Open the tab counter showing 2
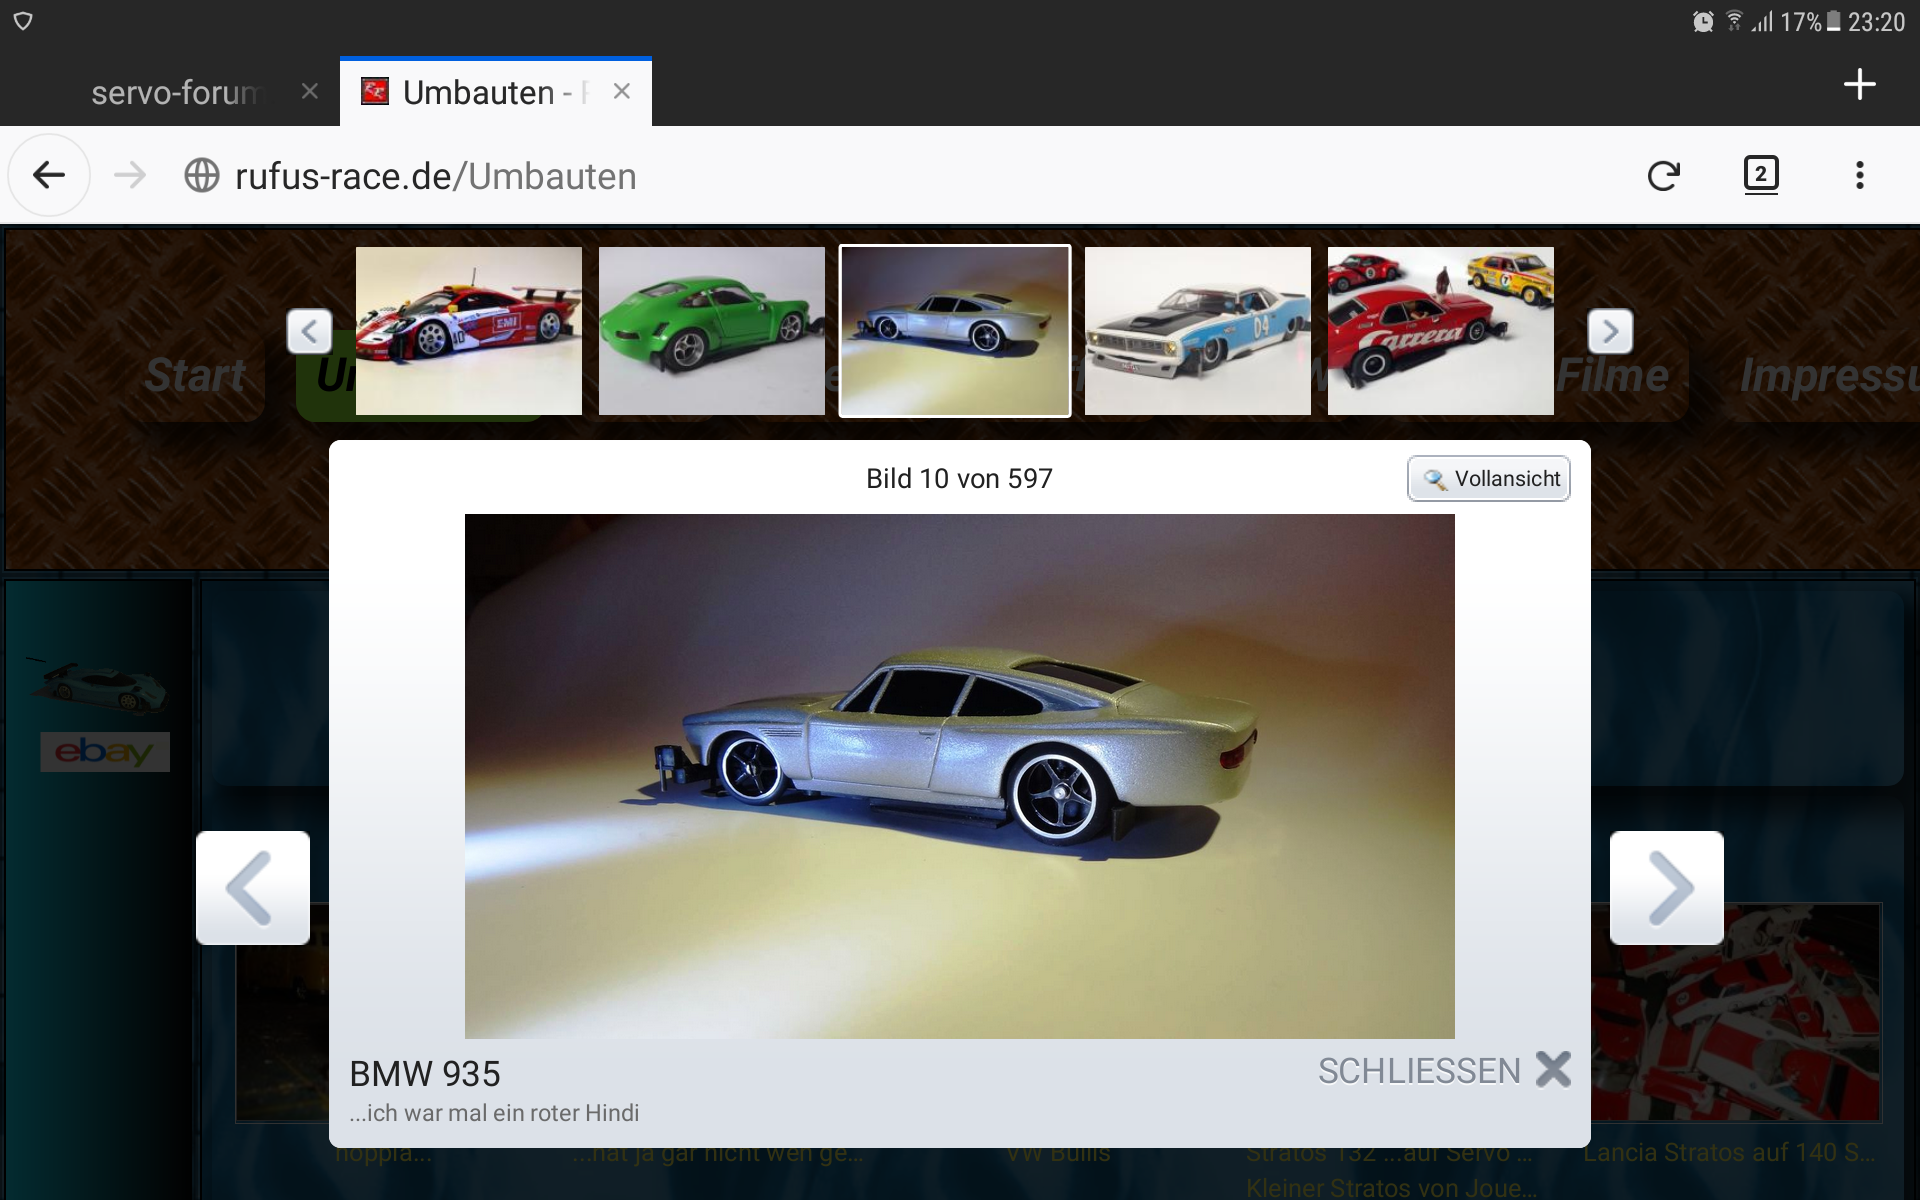 pyautogui.click(x=1760, y=175)
